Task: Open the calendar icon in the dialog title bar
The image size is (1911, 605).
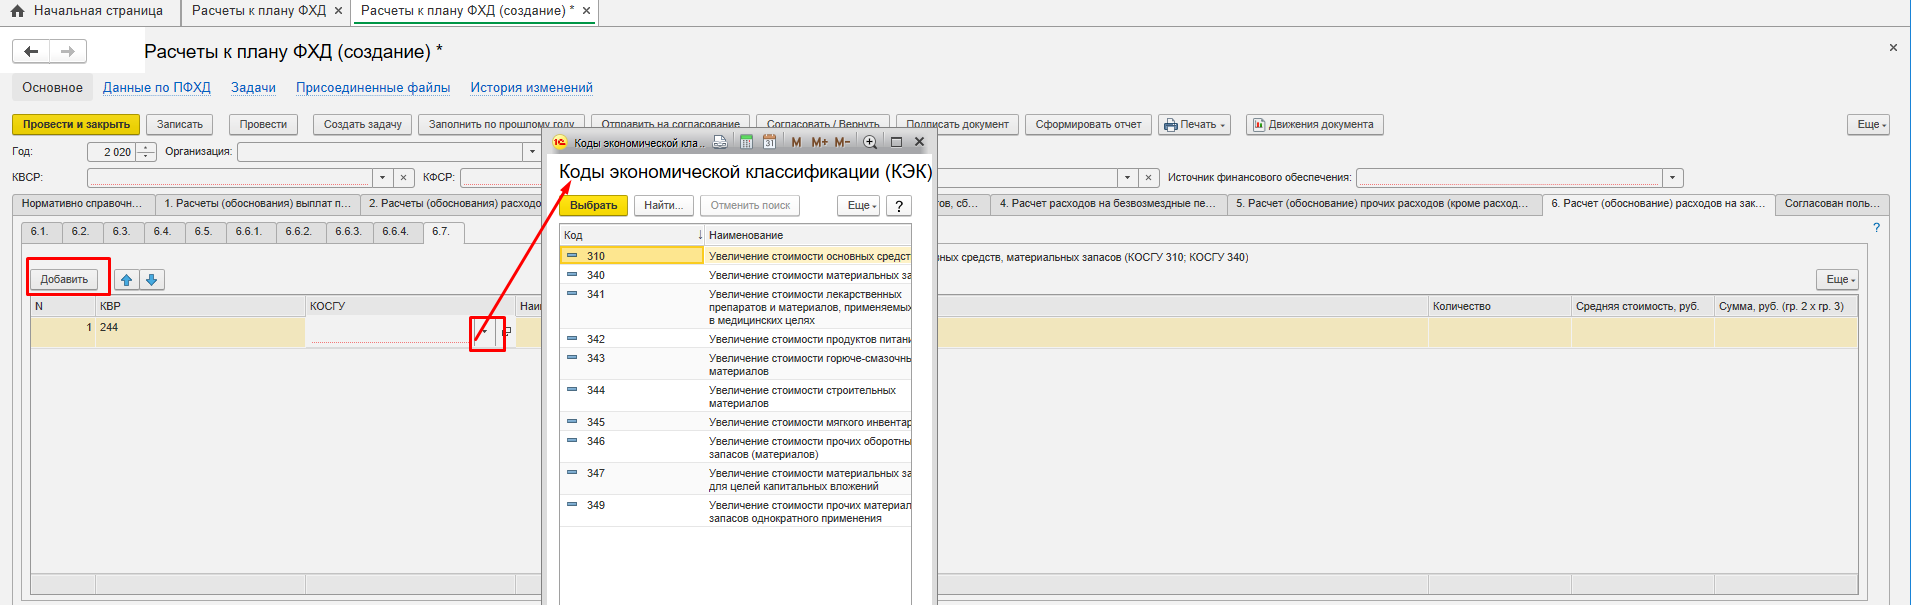Action: coord(769,142)
